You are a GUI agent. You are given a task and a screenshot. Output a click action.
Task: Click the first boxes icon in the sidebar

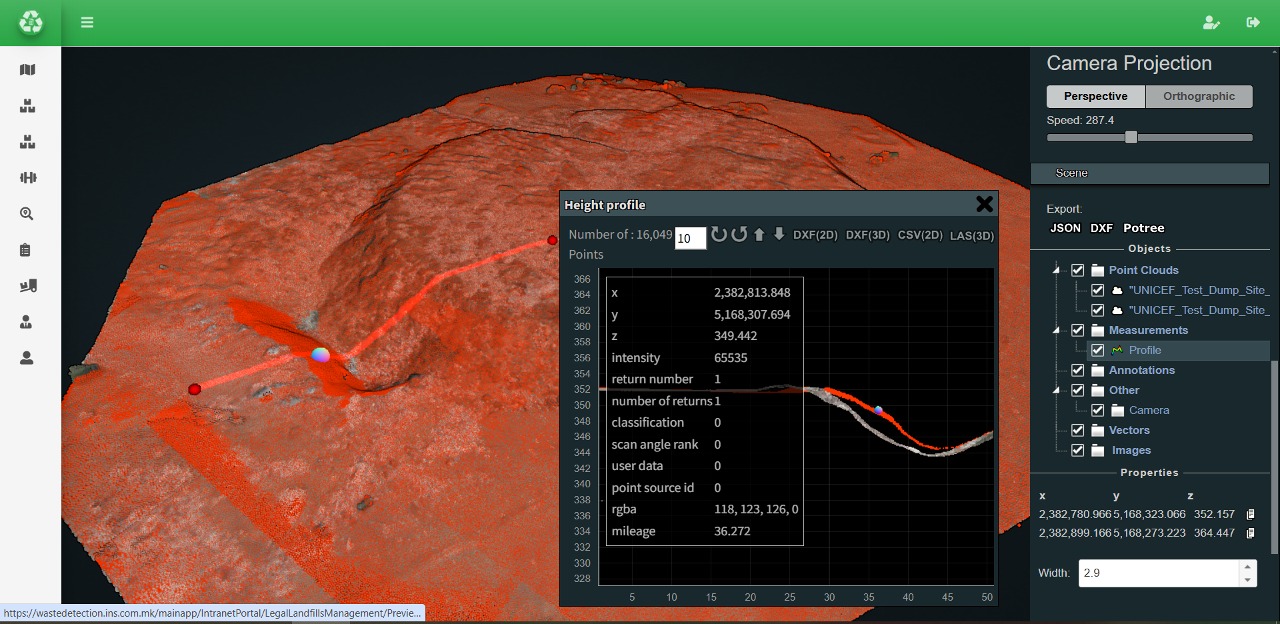point(27,106)
